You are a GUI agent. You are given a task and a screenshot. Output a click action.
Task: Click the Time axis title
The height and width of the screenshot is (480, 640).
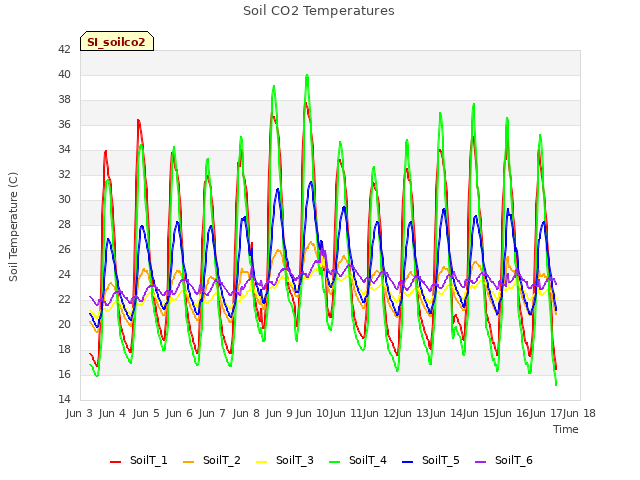566,429
